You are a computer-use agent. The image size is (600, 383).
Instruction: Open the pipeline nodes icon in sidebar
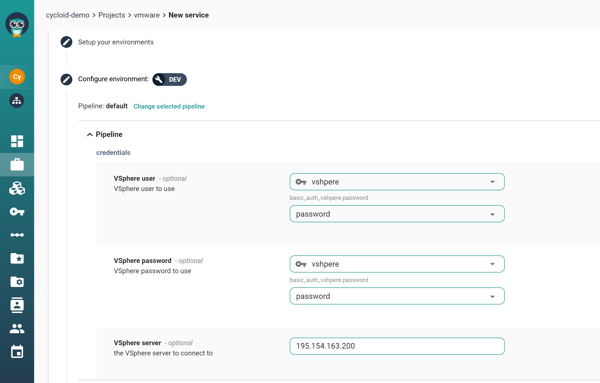tap(17, 235)
